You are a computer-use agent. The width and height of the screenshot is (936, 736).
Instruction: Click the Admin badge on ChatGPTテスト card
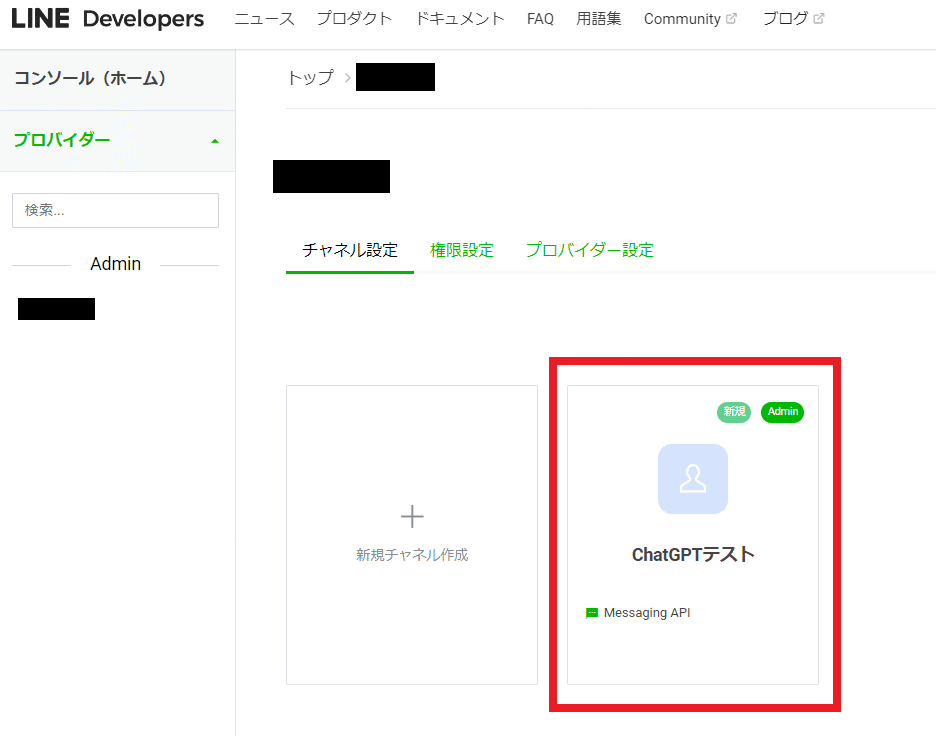coord(783,412)
